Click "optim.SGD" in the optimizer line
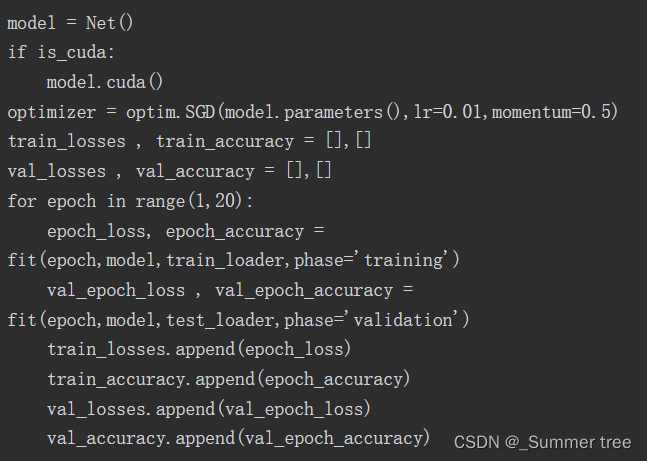 (x=190, y=112)
